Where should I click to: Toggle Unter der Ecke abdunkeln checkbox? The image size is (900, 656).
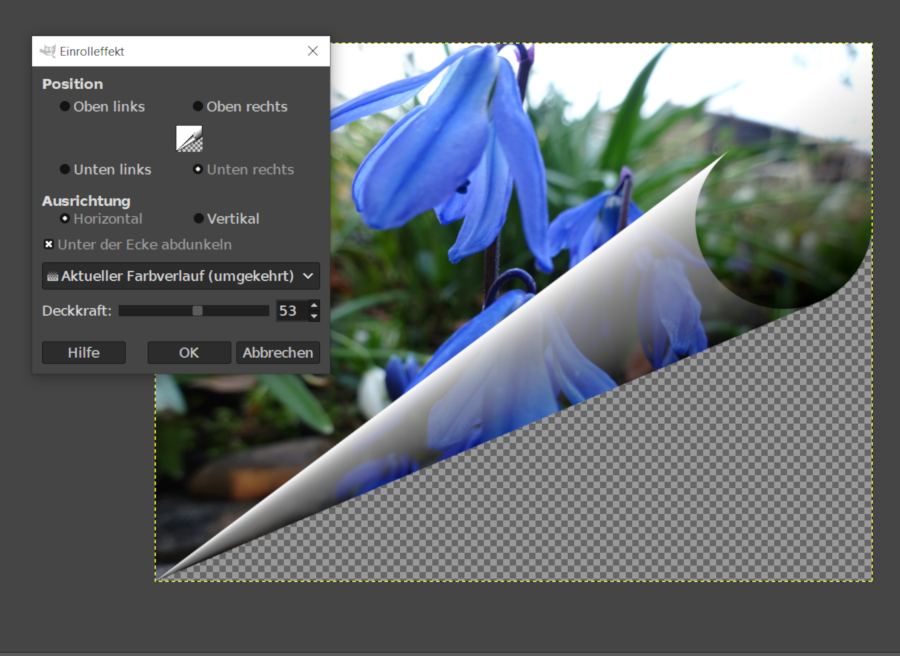click(49, 244)
